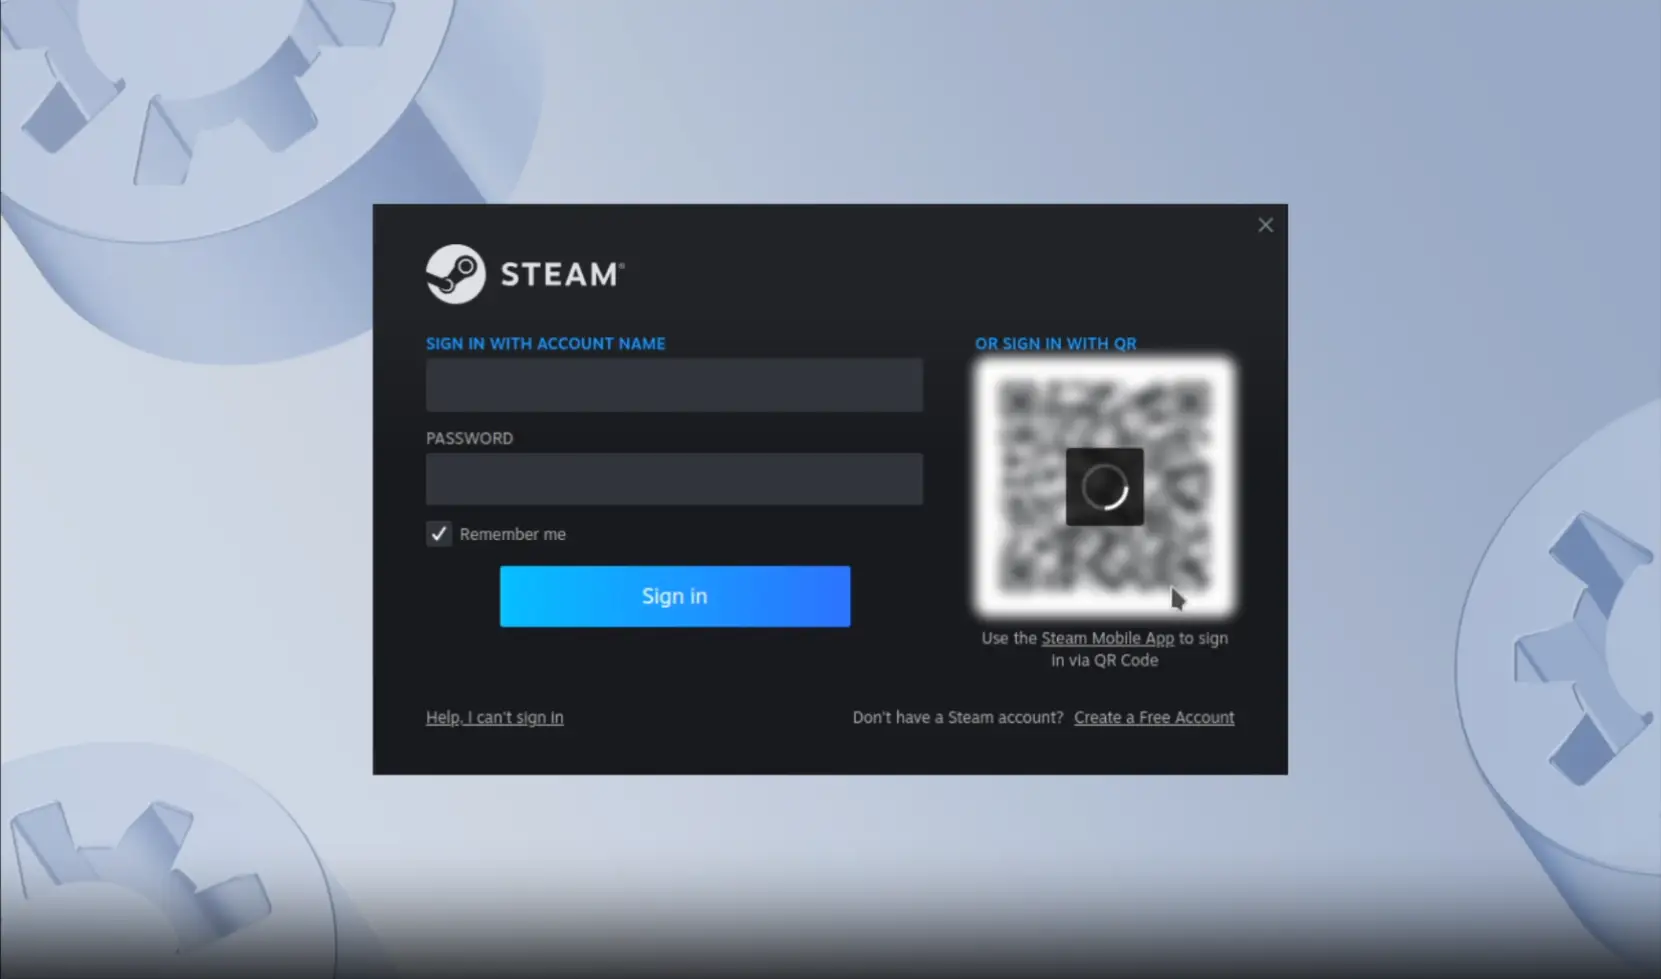Open the Steam Mobile App link
Image resolution: width=1661 pixels, height=979 pixels.
tap(1107, 638)
